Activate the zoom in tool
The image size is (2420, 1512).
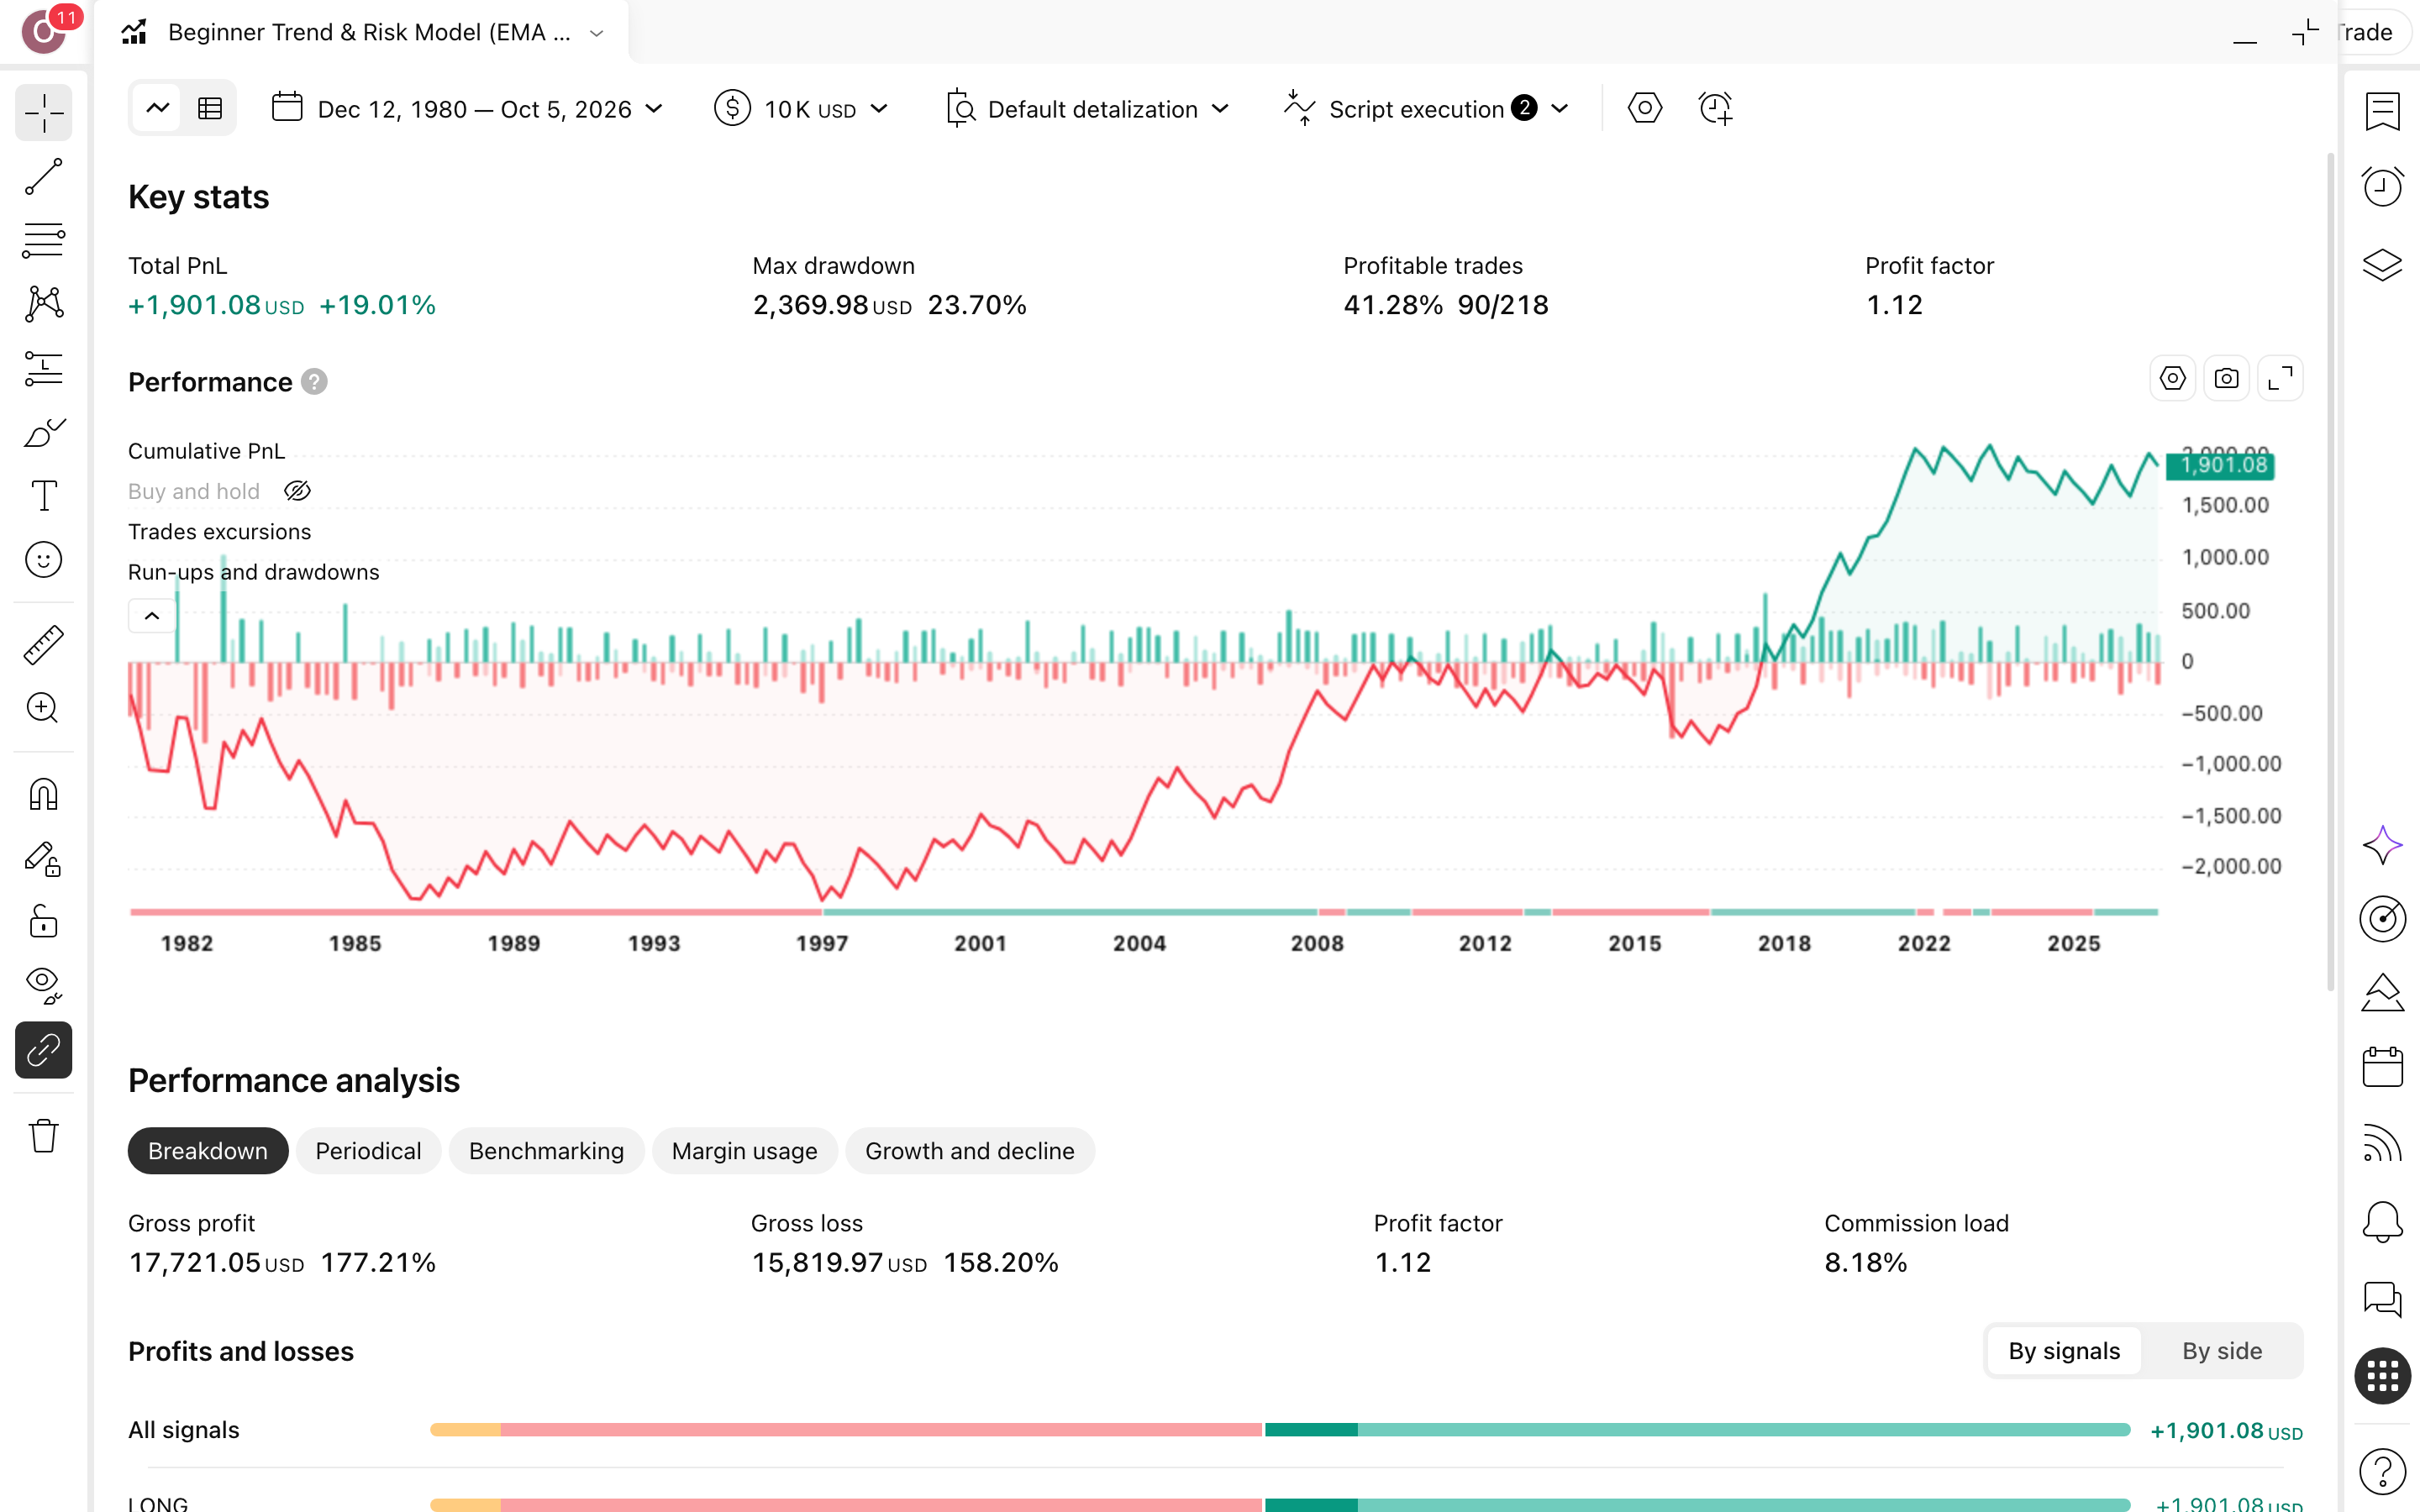44,709
